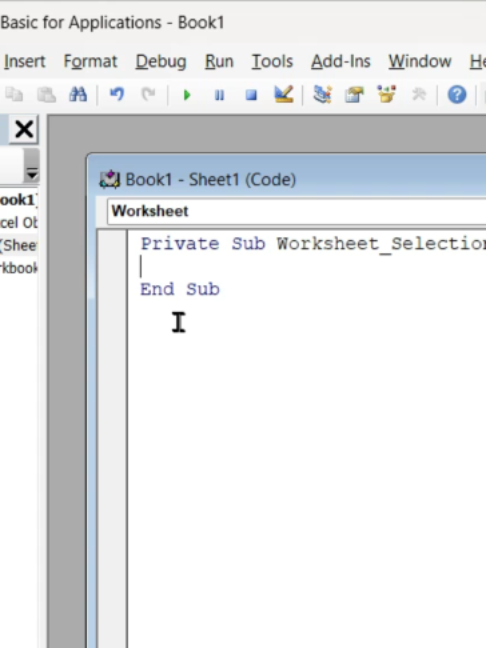Open the Tools menu
The image size is (486, 648).
coord(272,62)
